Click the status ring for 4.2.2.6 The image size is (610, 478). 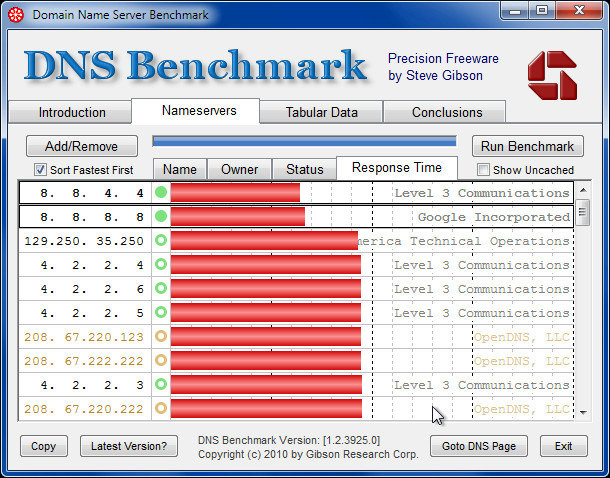161,288
